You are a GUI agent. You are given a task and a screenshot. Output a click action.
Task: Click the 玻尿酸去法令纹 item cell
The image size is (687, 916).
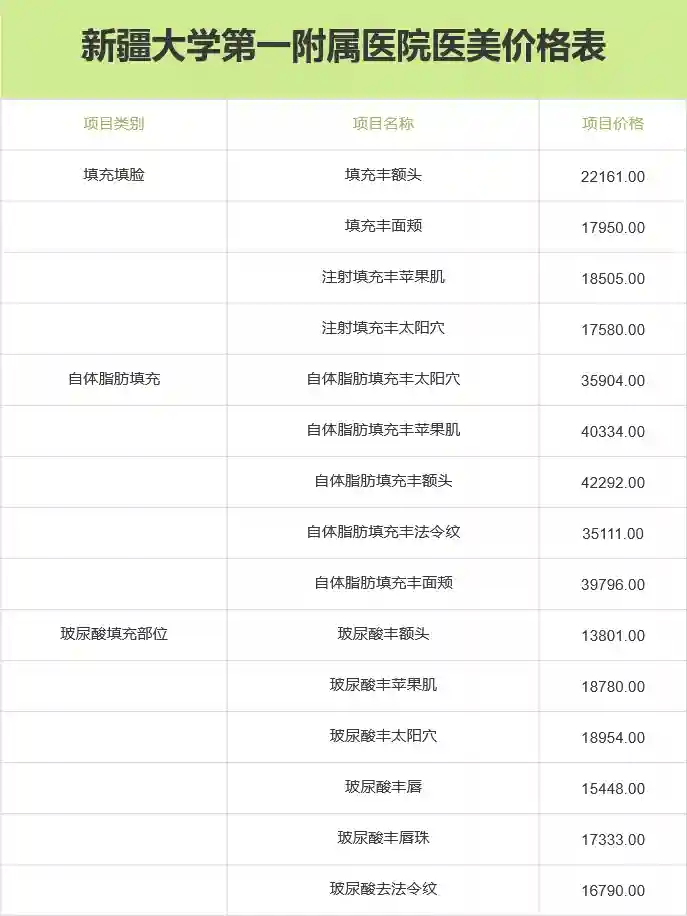coord(383,889)
